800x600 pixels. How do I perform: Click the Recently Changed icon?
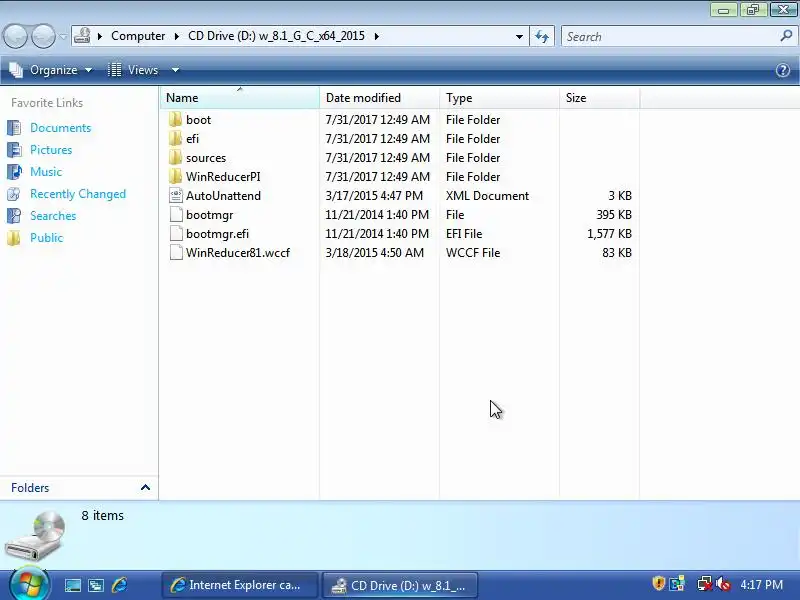14,194
